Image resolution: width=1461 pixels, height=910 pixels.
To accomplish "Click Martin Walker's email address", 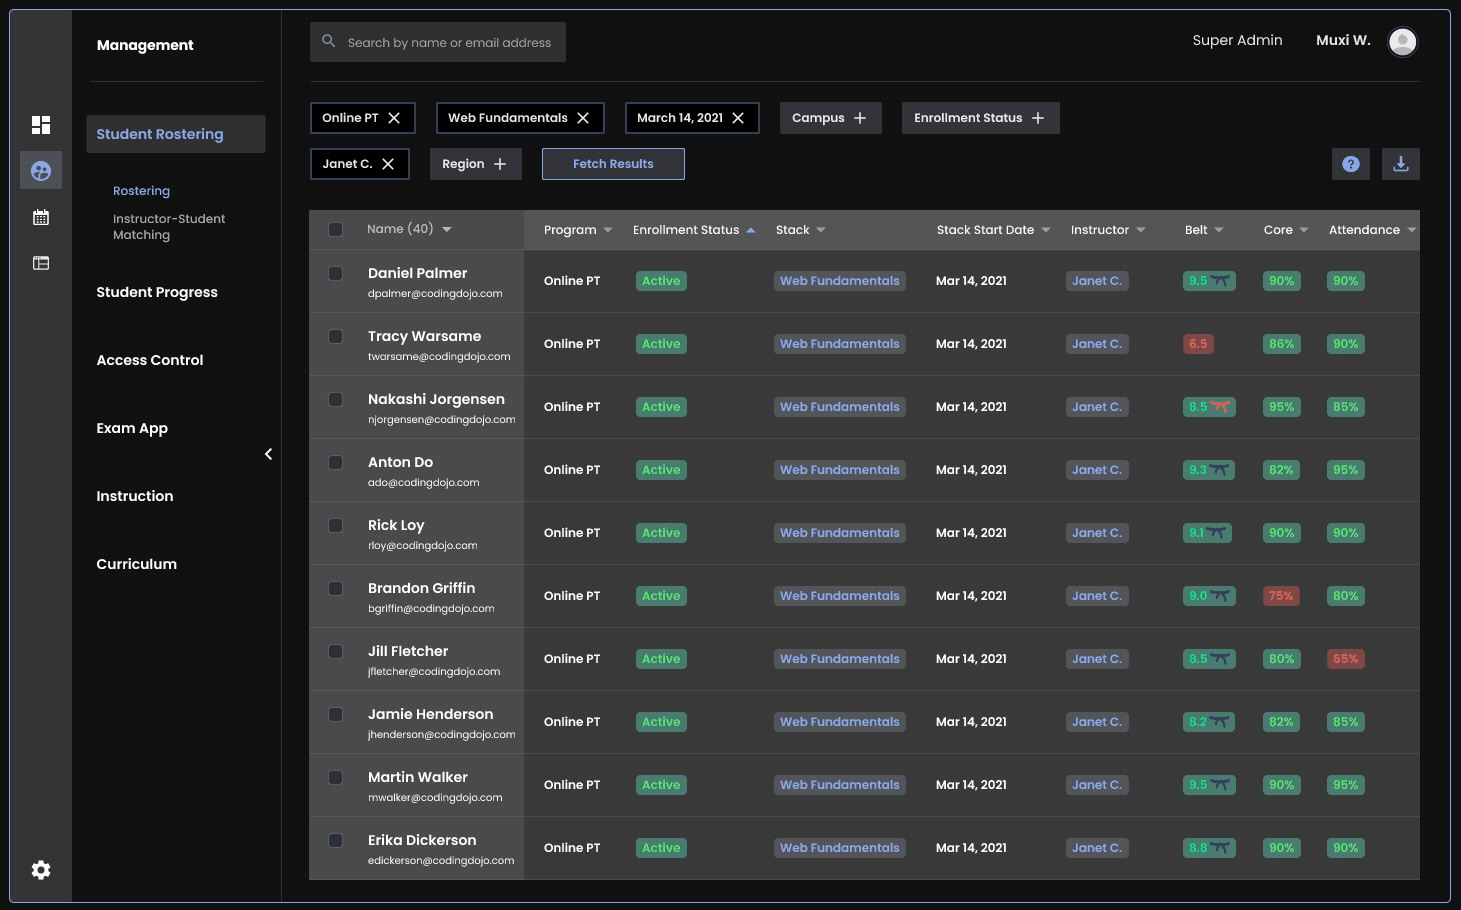I will 435,798.
